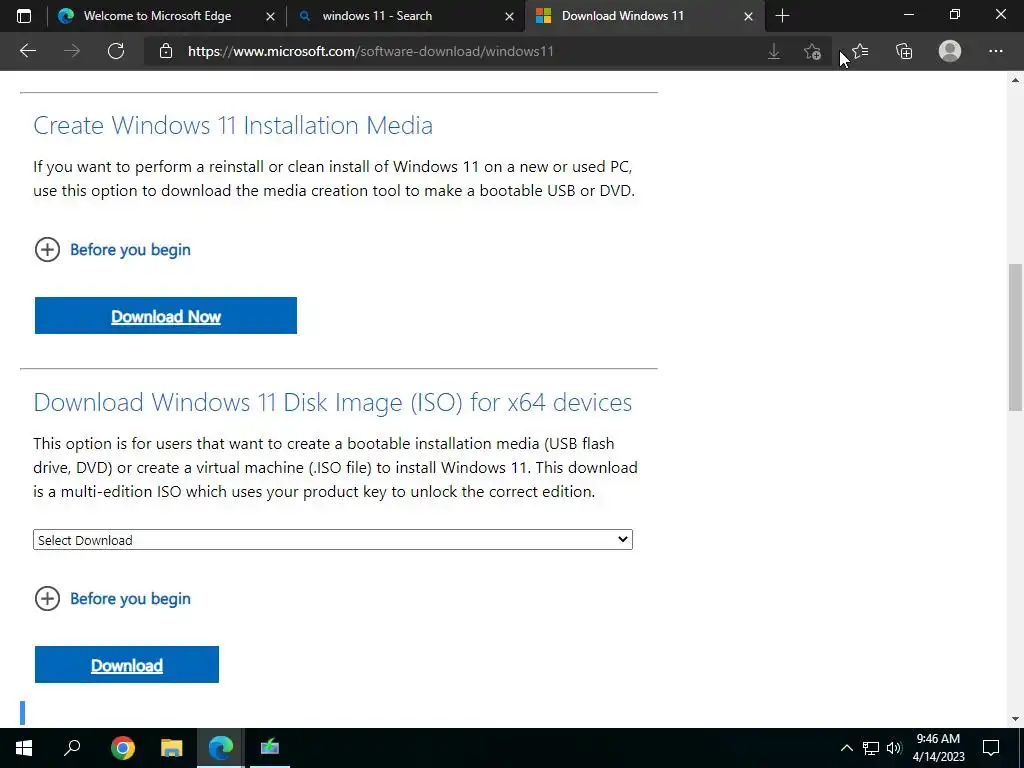Click the Create Windows 11 Installation Media heading

[x=233, y=125]
